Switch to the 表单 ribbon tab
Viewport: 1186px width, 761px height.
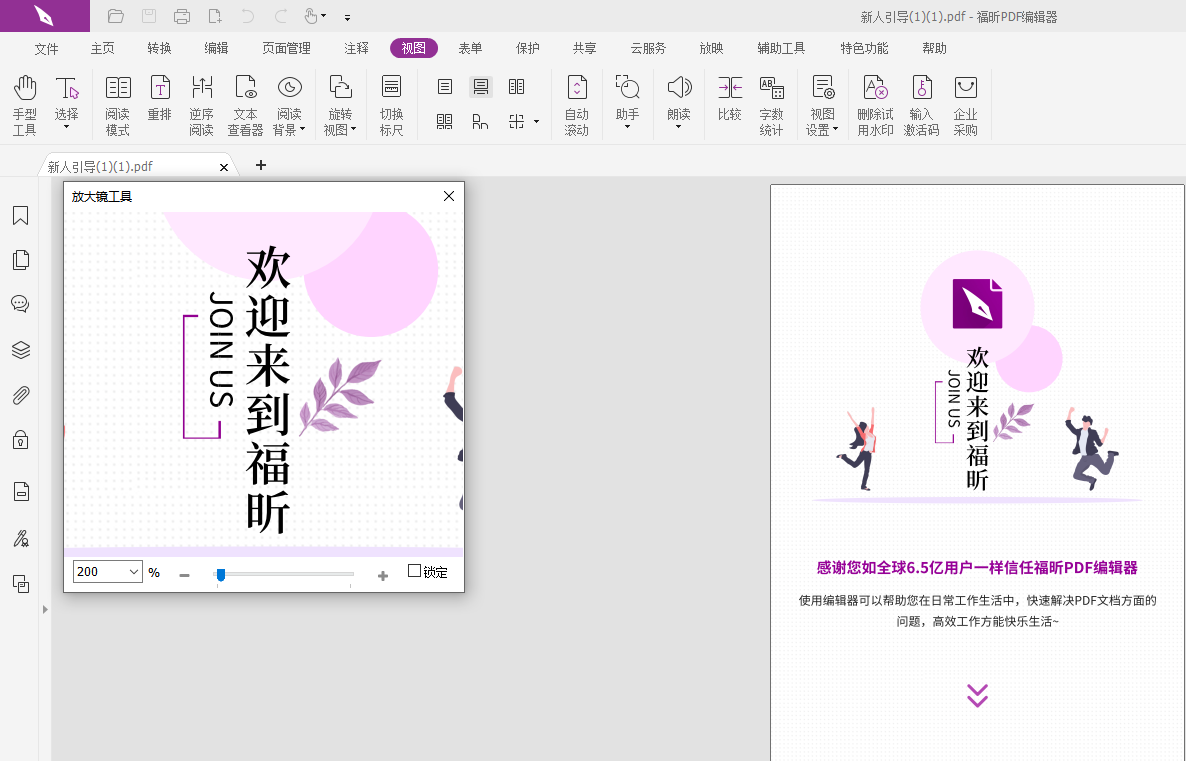click(x=470, y=47)
